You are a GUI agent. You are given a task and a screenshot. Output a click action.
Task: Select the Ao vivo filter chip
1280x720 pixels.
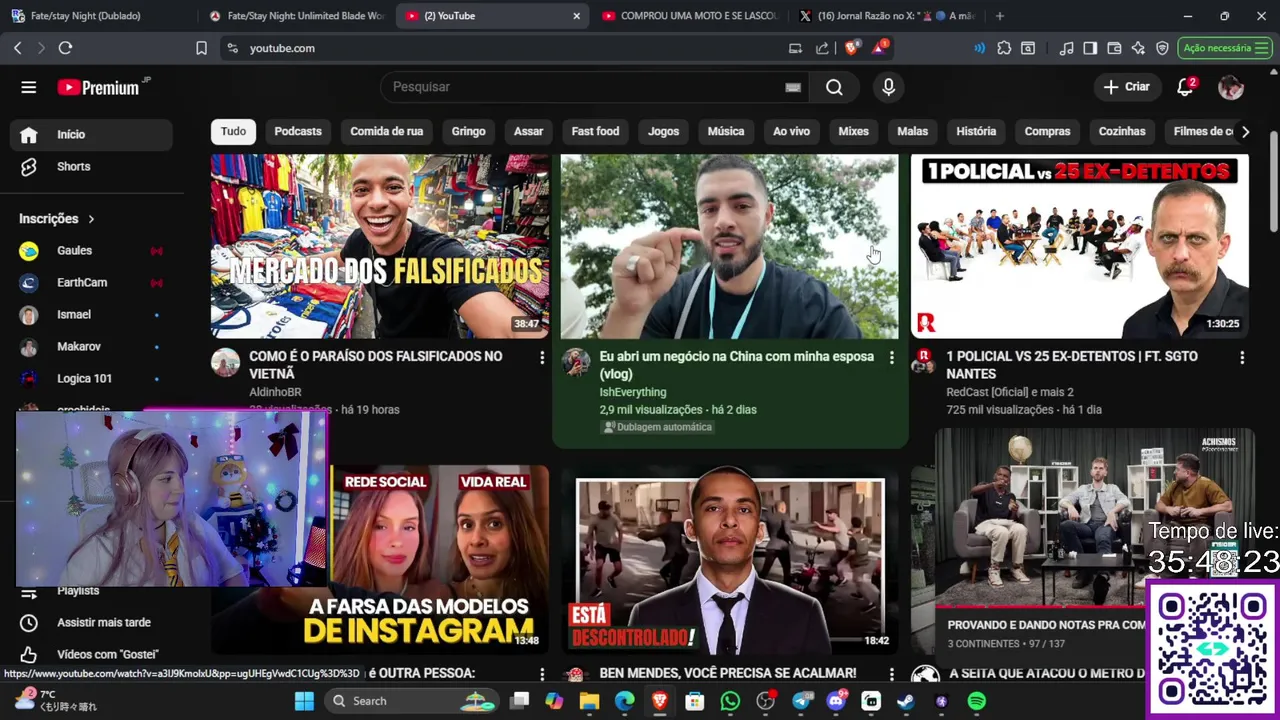[791, 131]
